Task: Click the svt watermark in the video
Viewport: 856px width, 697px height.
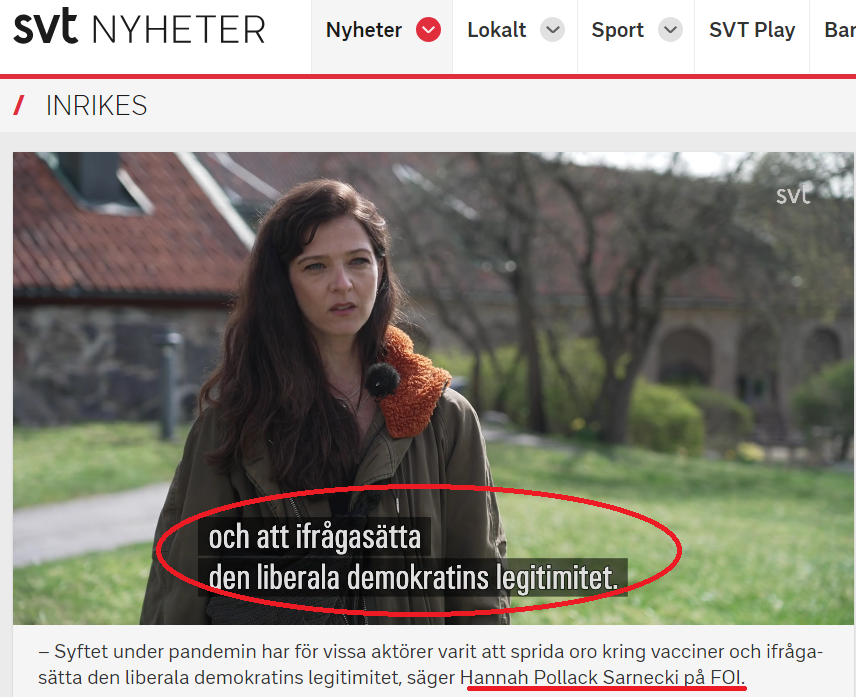Action: pos(793,194)
